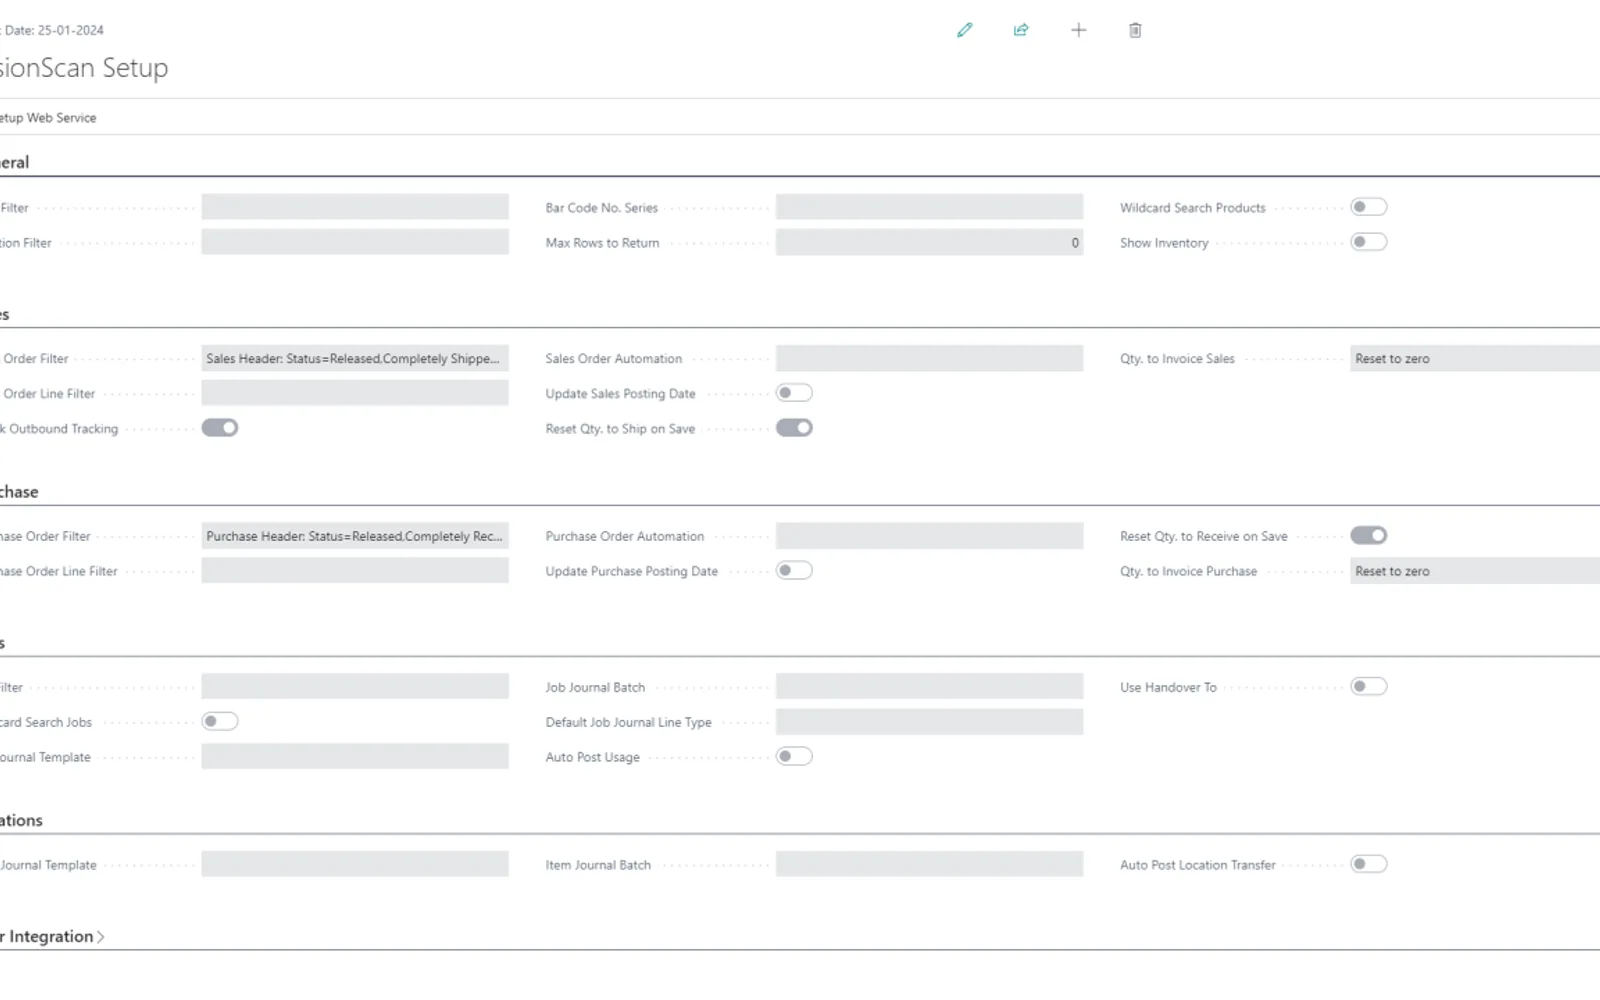Click the pencil edit icon

pos(964,30)
